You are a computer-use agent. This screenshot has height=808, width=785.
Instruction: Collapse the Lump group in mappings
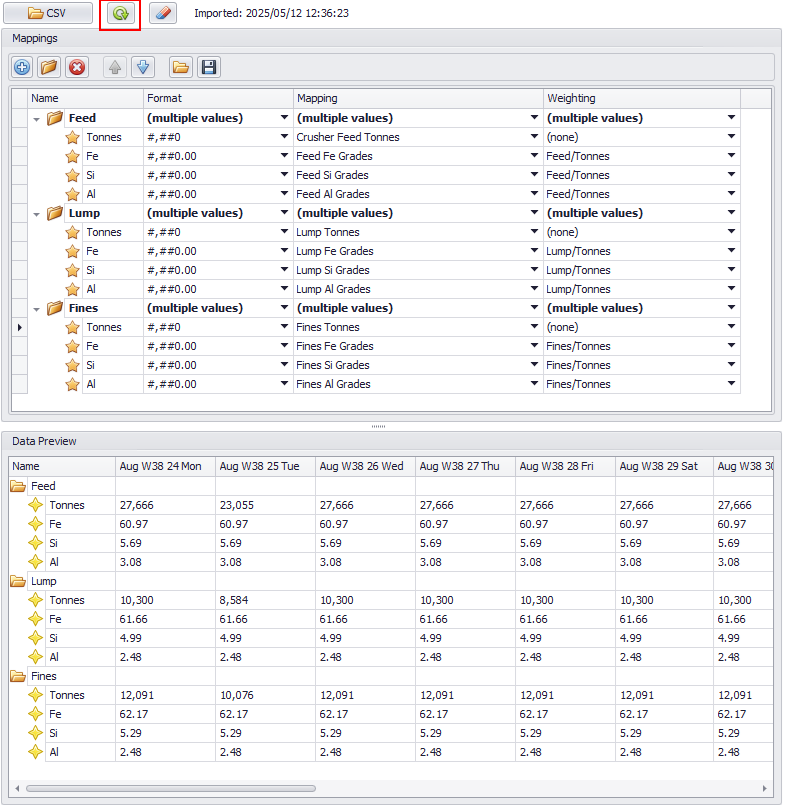pos(37,214)
